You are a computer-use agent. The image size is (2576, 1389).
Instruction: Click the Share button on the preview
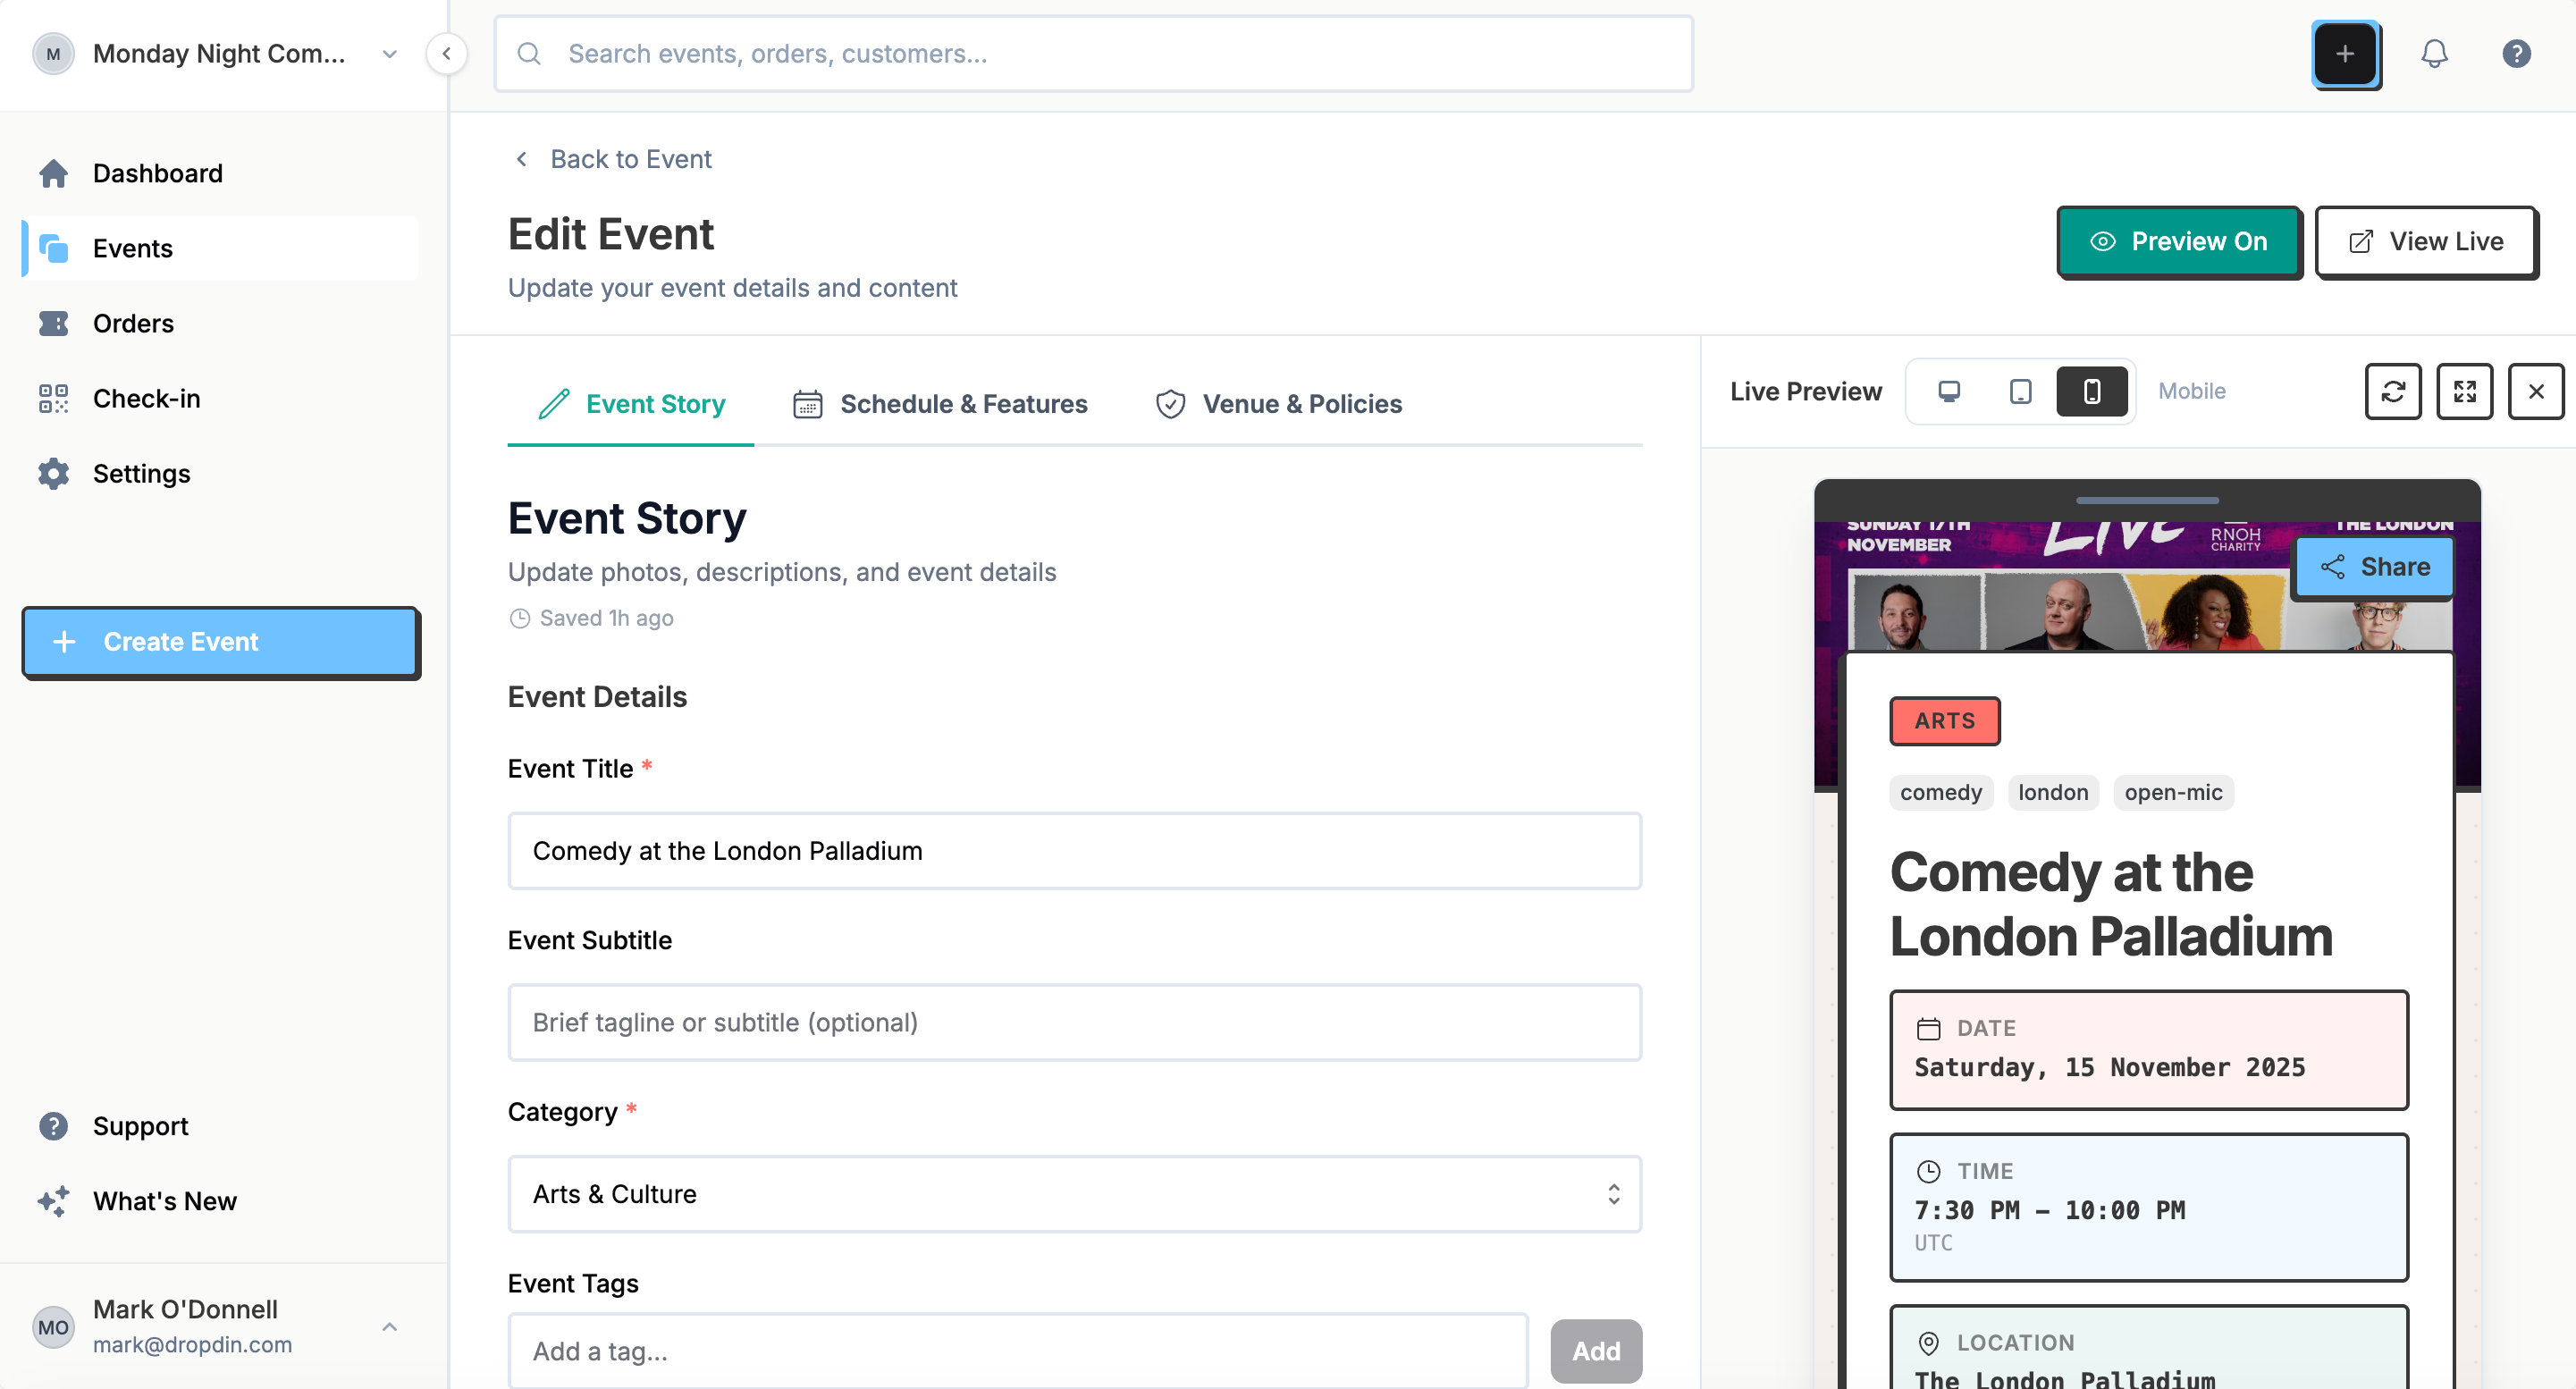point(2375,567)
